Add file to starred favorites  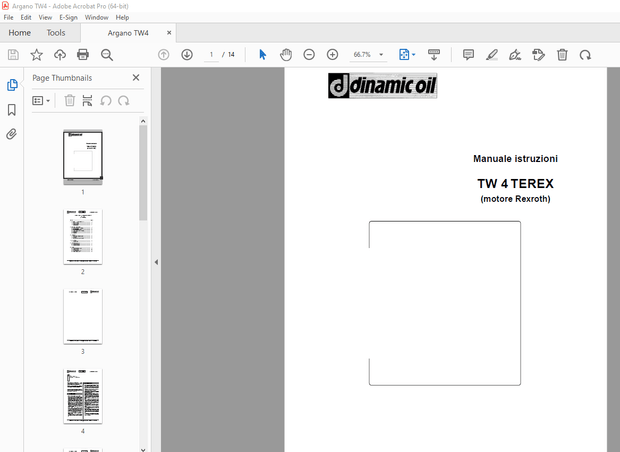(36, 55)
